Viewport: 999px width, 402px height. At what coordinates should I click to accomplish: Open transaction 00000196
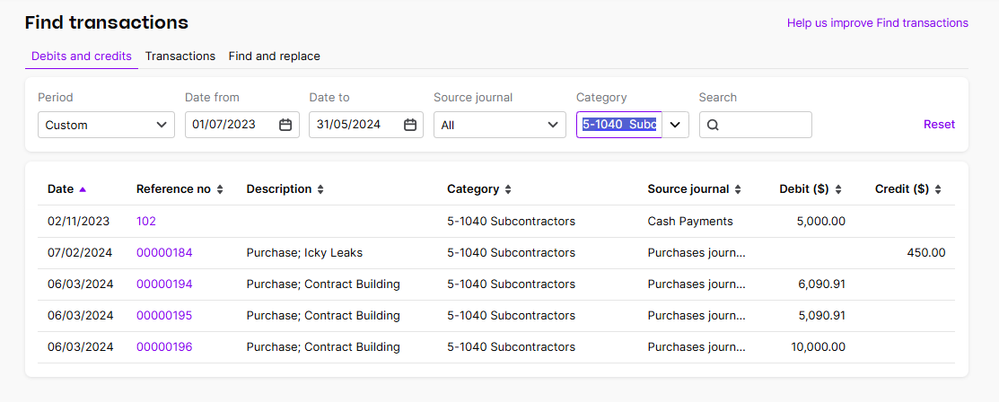[x=164, y=347]
